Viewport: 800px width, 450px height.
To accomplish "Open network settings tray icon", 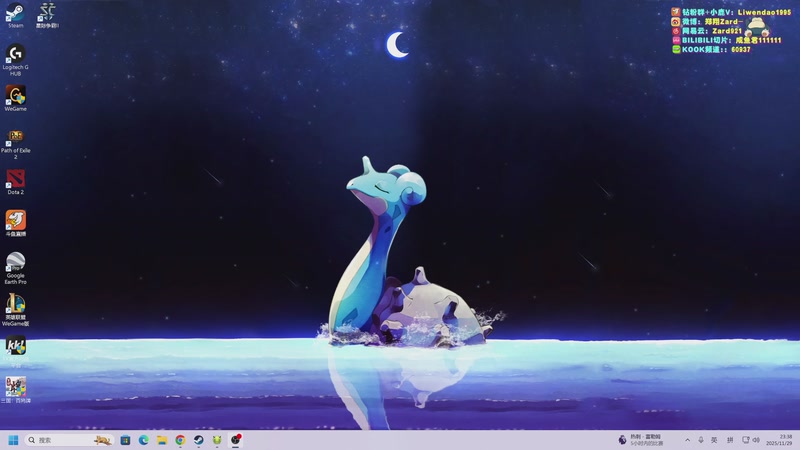I will [x=745, y=440].
